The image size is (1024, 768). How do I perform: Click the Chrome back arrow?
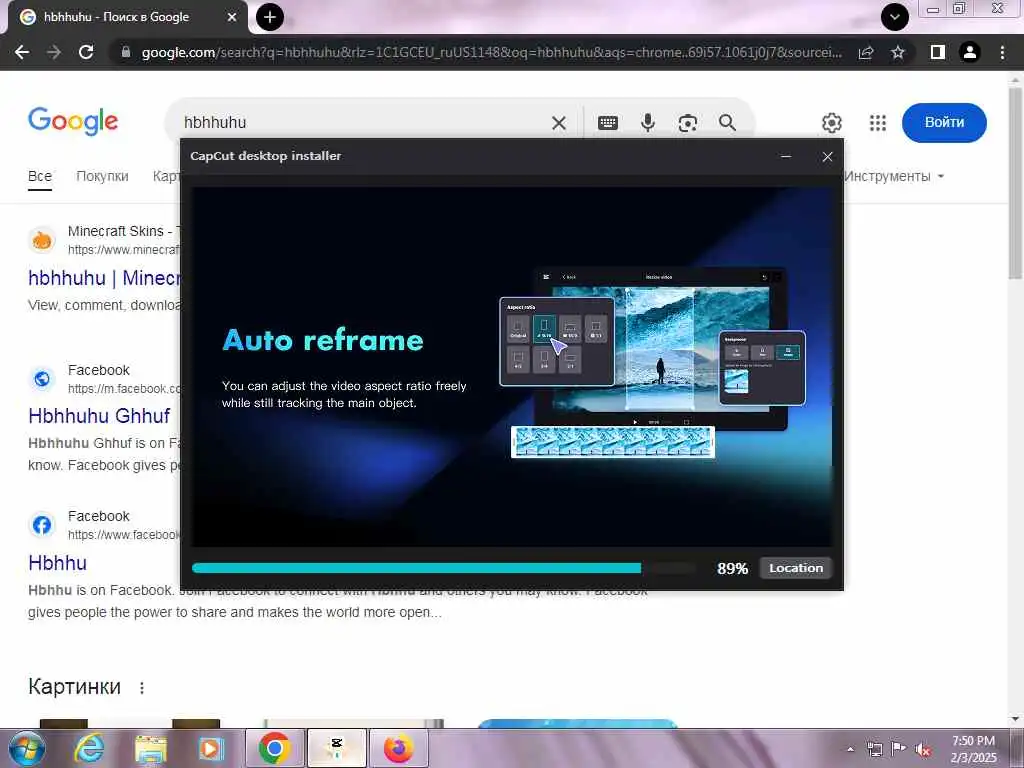pyautogui.click(x=22, y=52)
